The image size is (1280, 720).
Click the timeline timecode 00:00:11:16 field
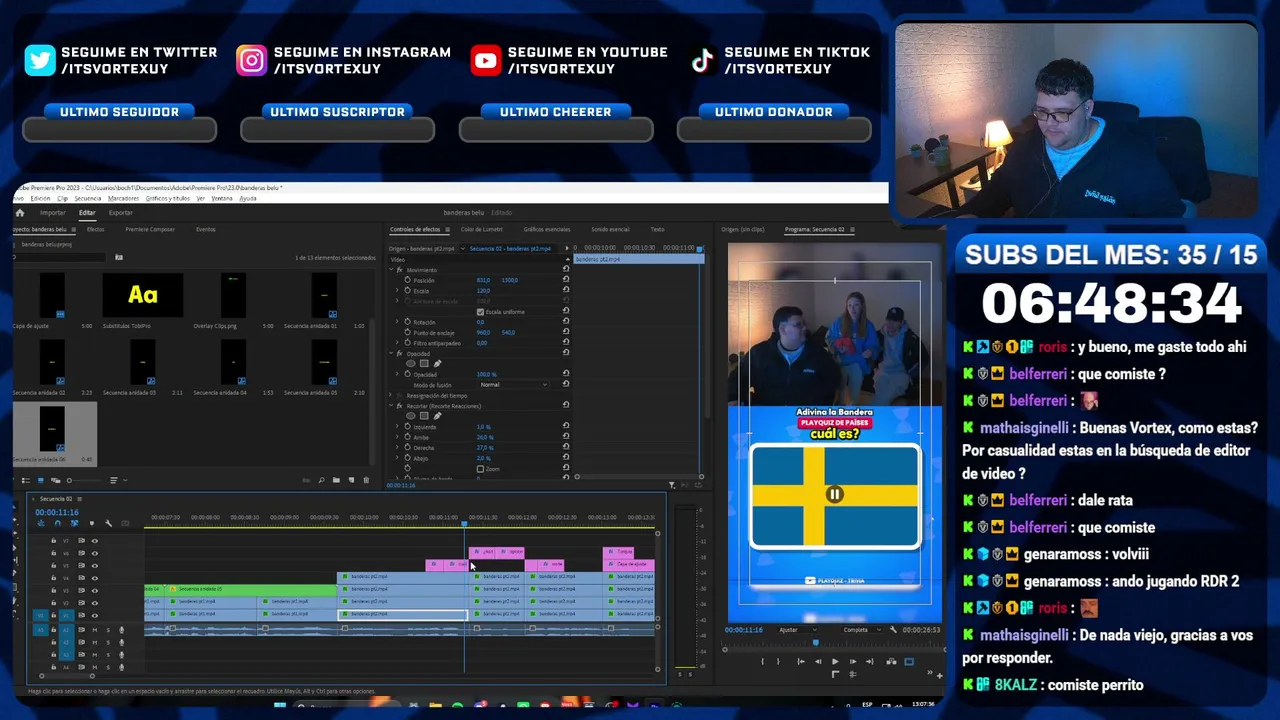(57, 512)
